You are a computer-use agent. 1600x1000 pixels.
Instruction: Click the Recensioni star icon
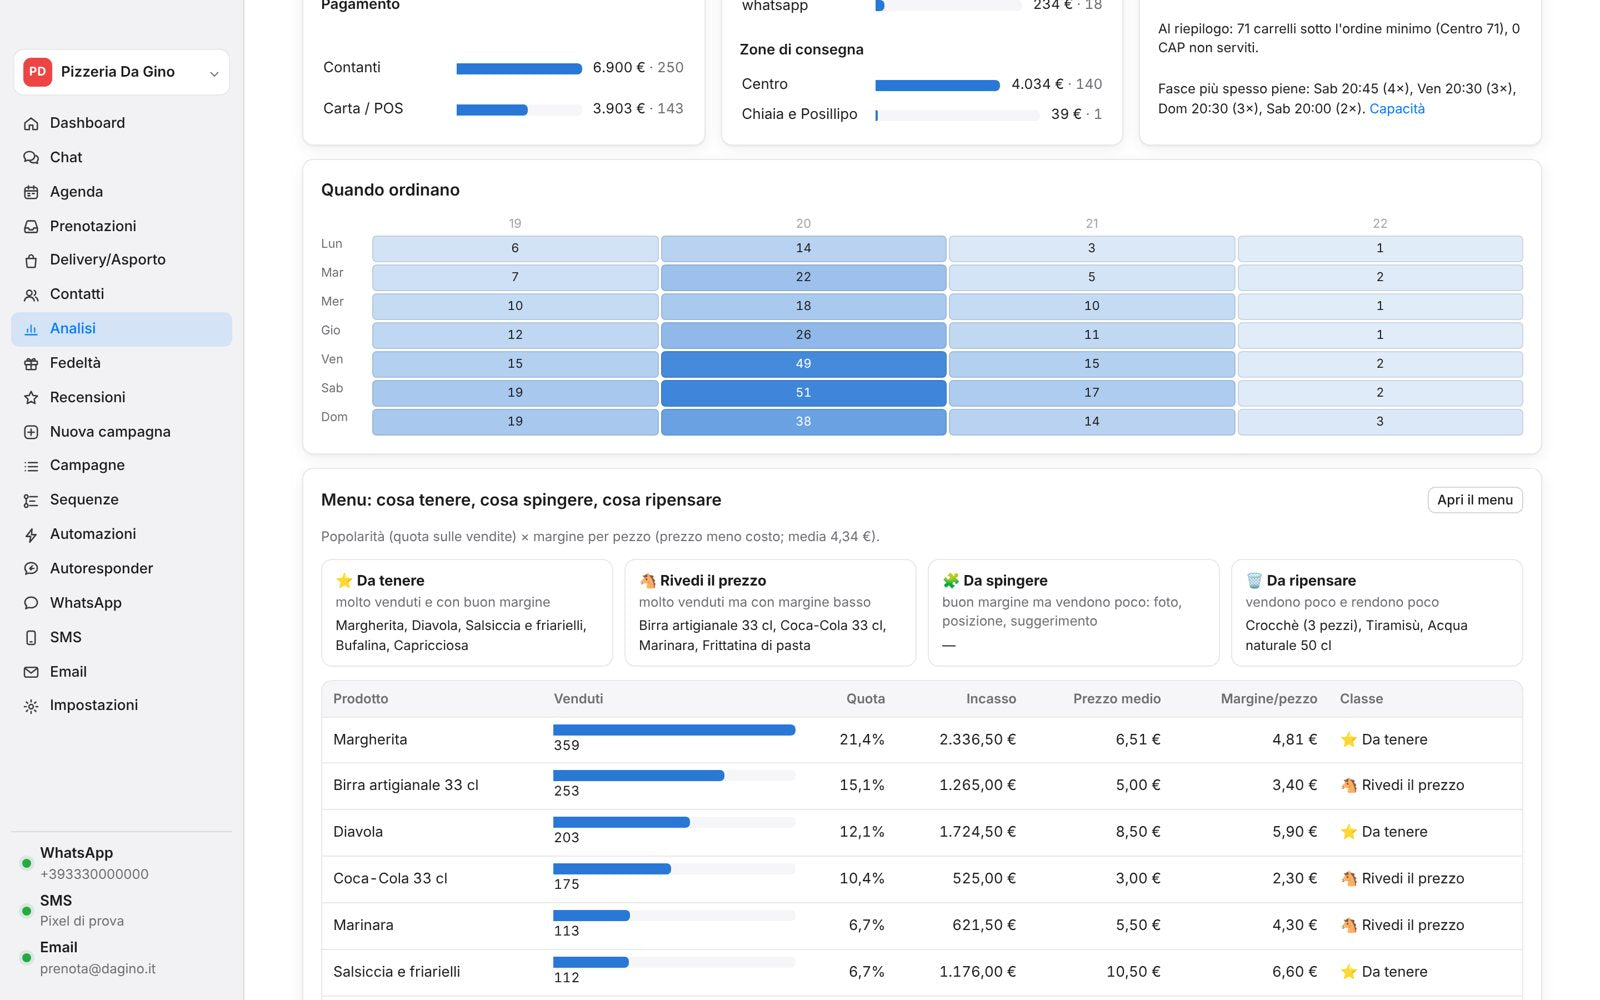point(31,397)
